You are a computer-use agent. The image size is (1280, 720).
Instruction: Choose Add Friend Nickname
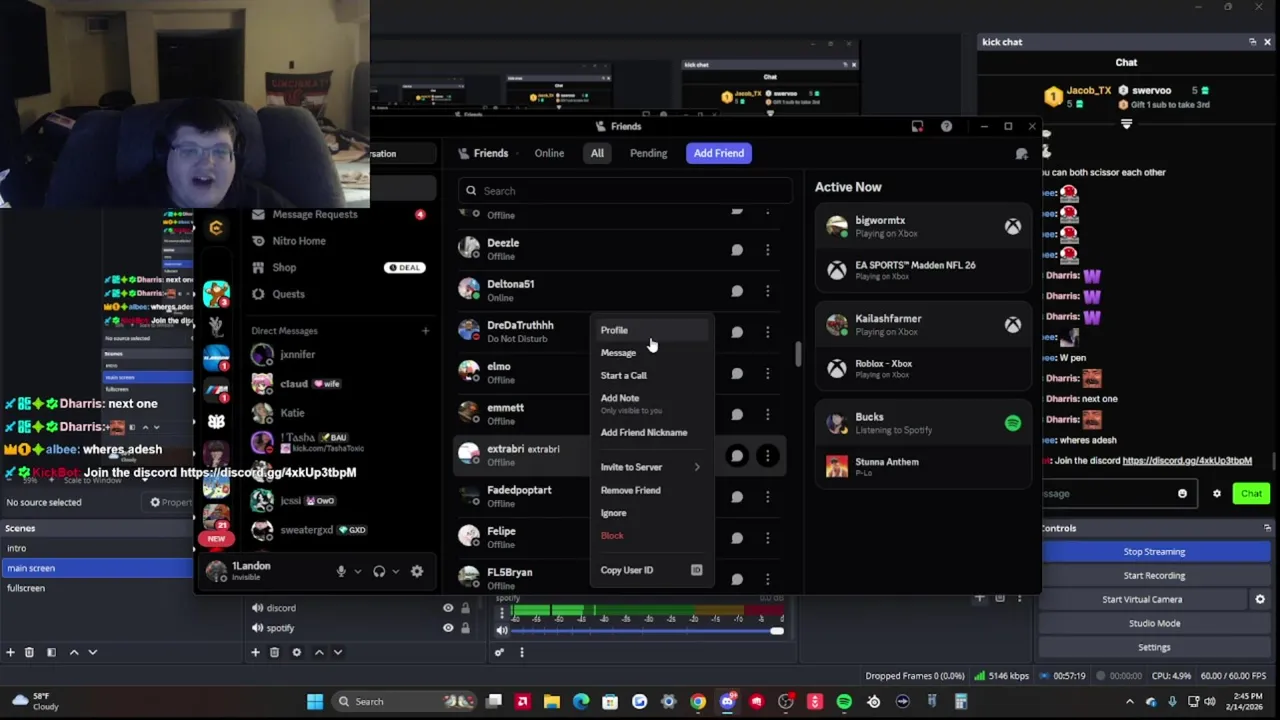pyautogui.click(x=650, y=432)
